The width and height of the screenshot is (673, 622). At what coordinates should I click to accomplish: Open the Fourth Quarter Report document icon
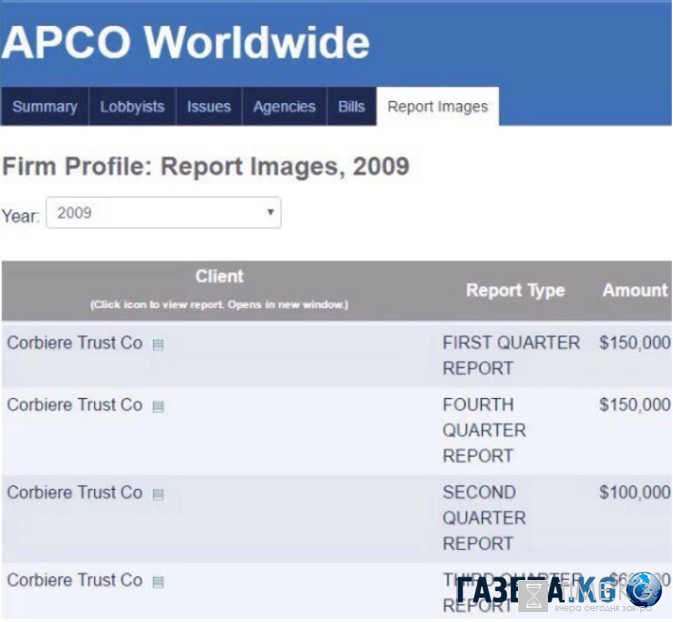point(158,407)
